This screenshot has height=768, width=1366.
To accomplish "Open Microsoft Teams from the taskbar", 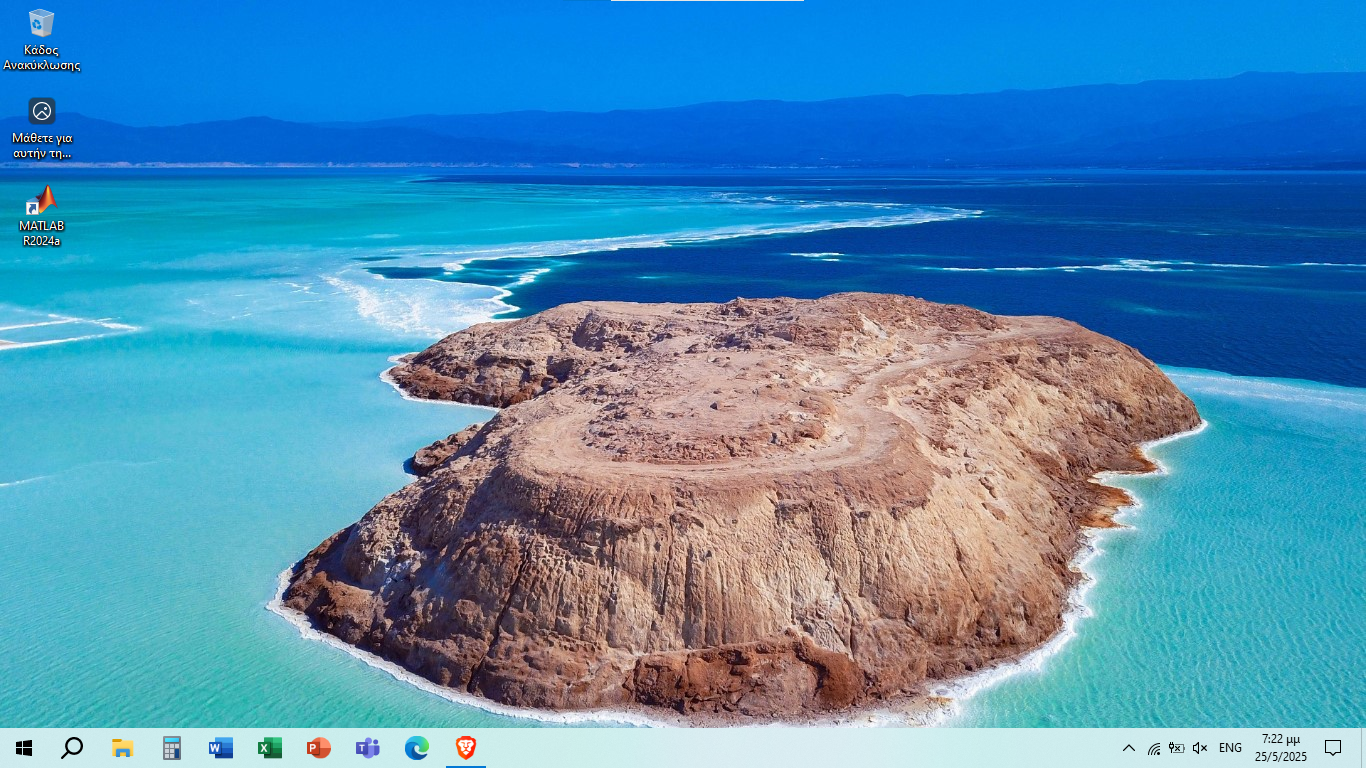I will coord(367,748).
